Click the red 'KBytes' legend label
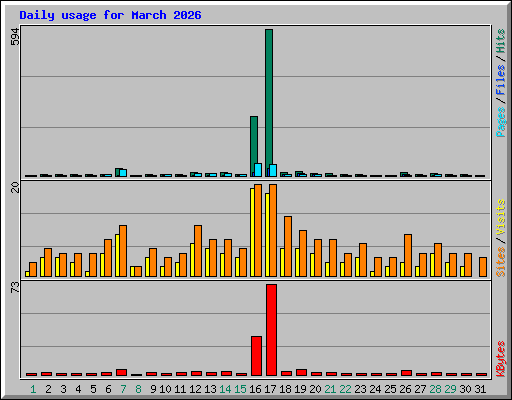Screen dimensions: 512x400 click(x=501, y=359)
